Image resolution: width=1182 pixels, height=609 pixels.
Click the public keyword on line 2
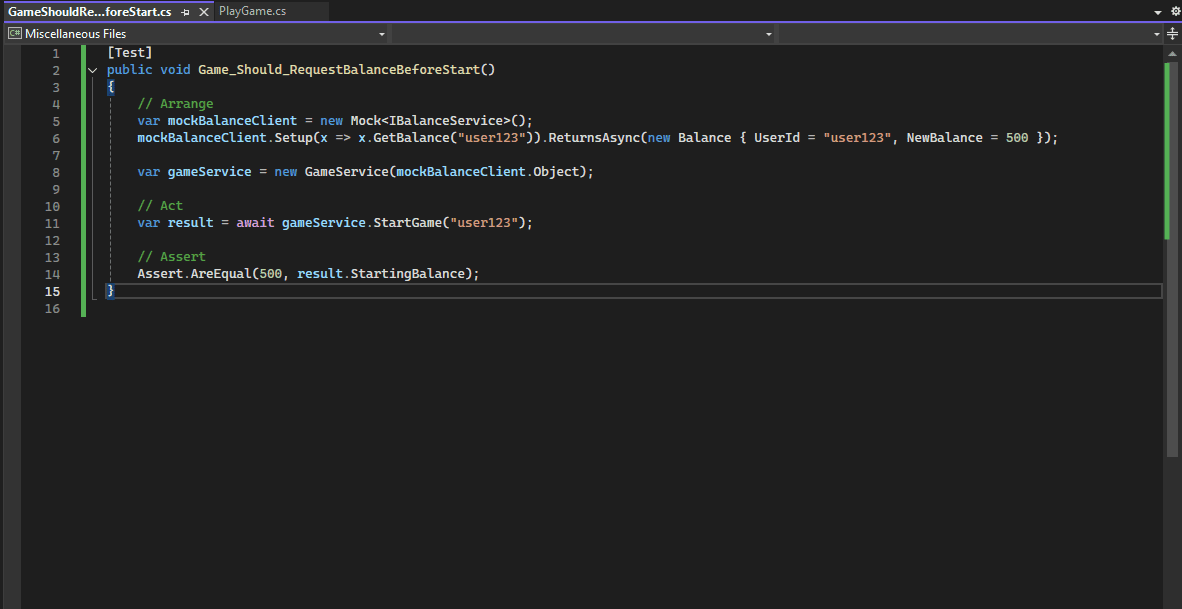coord(130,70)
